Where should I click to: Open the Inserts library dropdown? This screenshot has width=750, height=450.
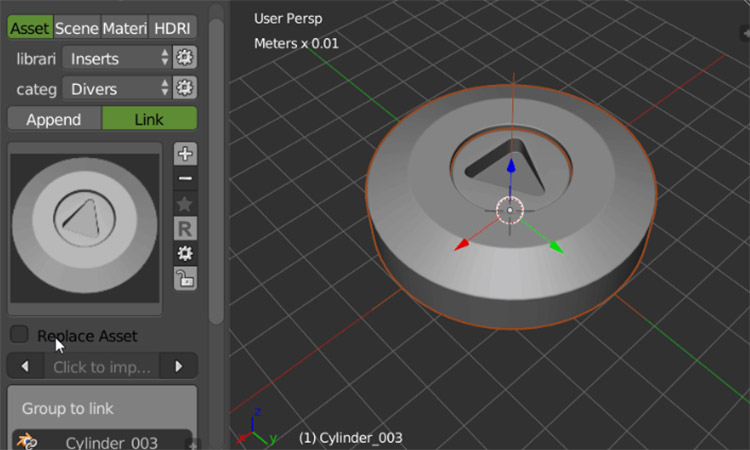pyautogui.click(x=116, y=58)
